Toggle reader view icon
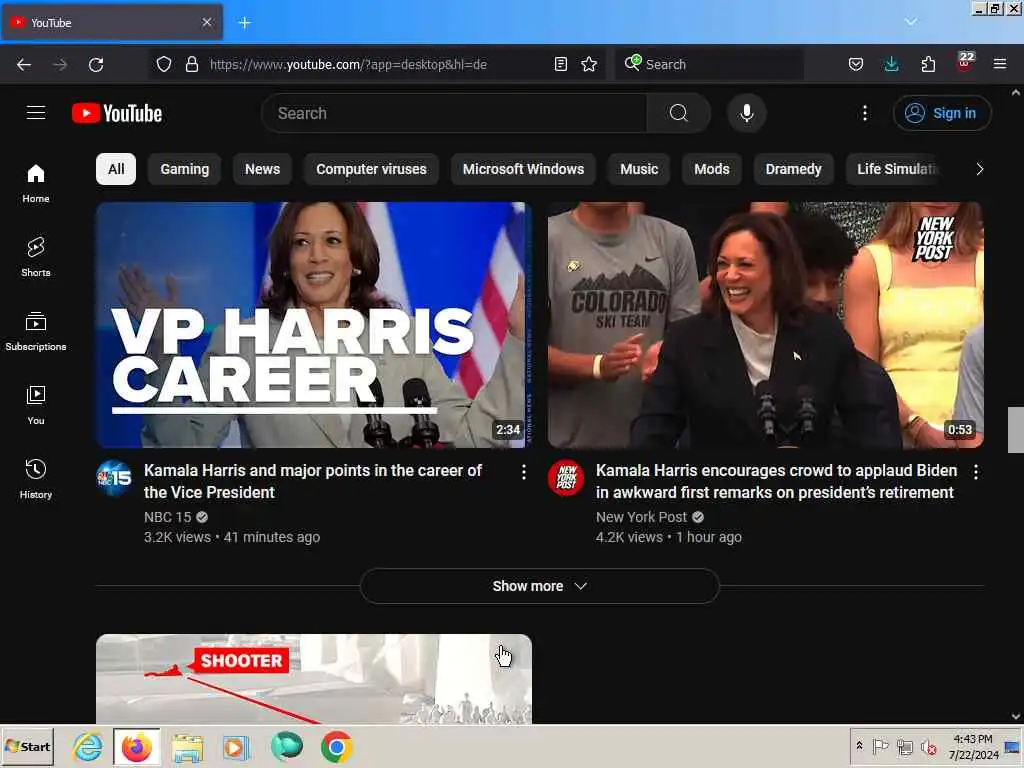1024x768 pixels. coord(560,64)
